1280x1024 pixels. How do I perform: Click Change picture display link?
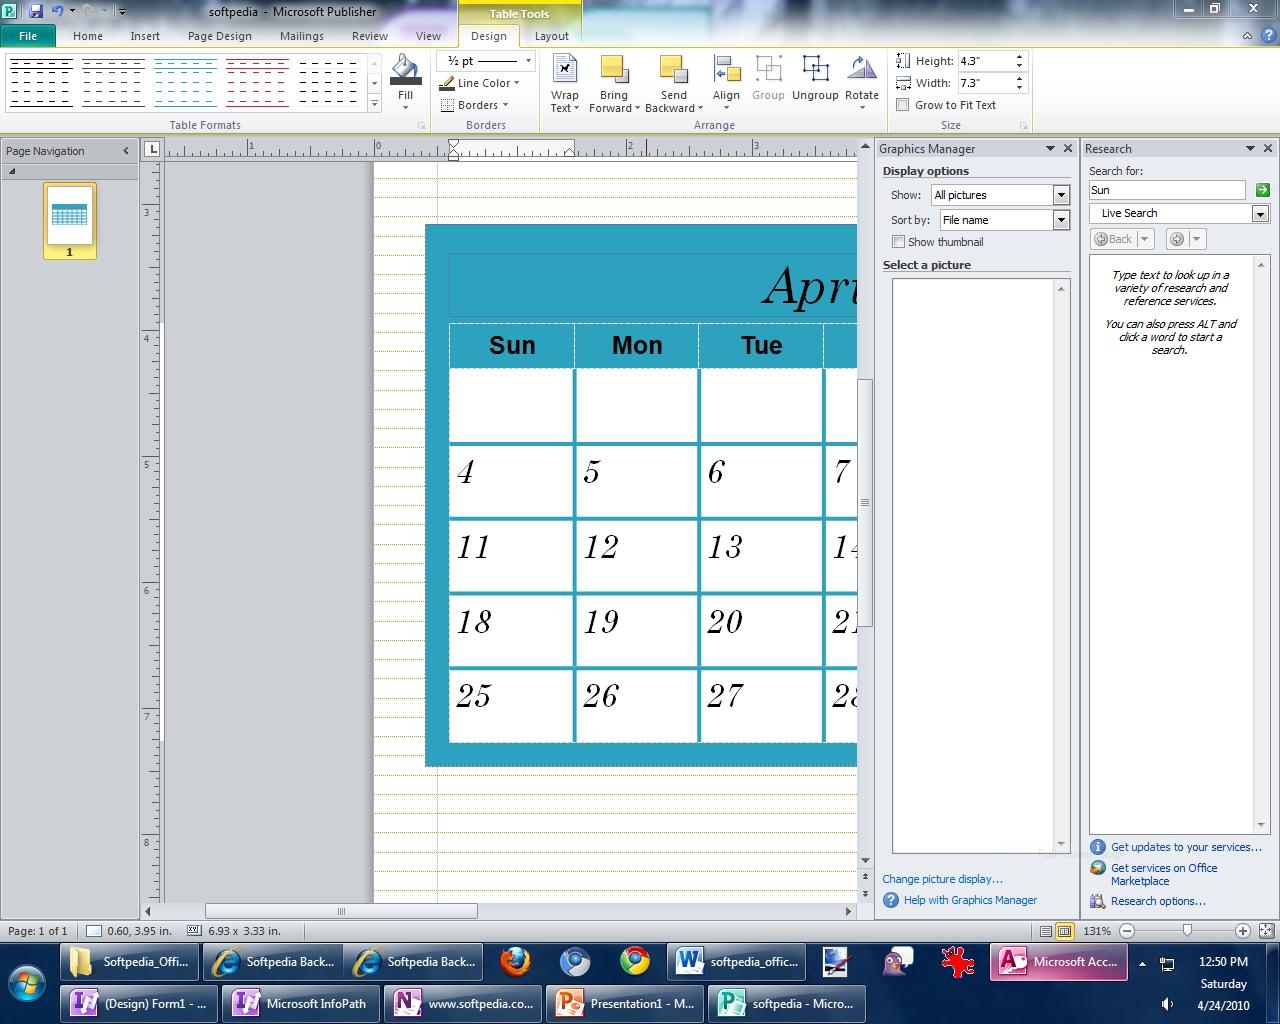(942, 879)
